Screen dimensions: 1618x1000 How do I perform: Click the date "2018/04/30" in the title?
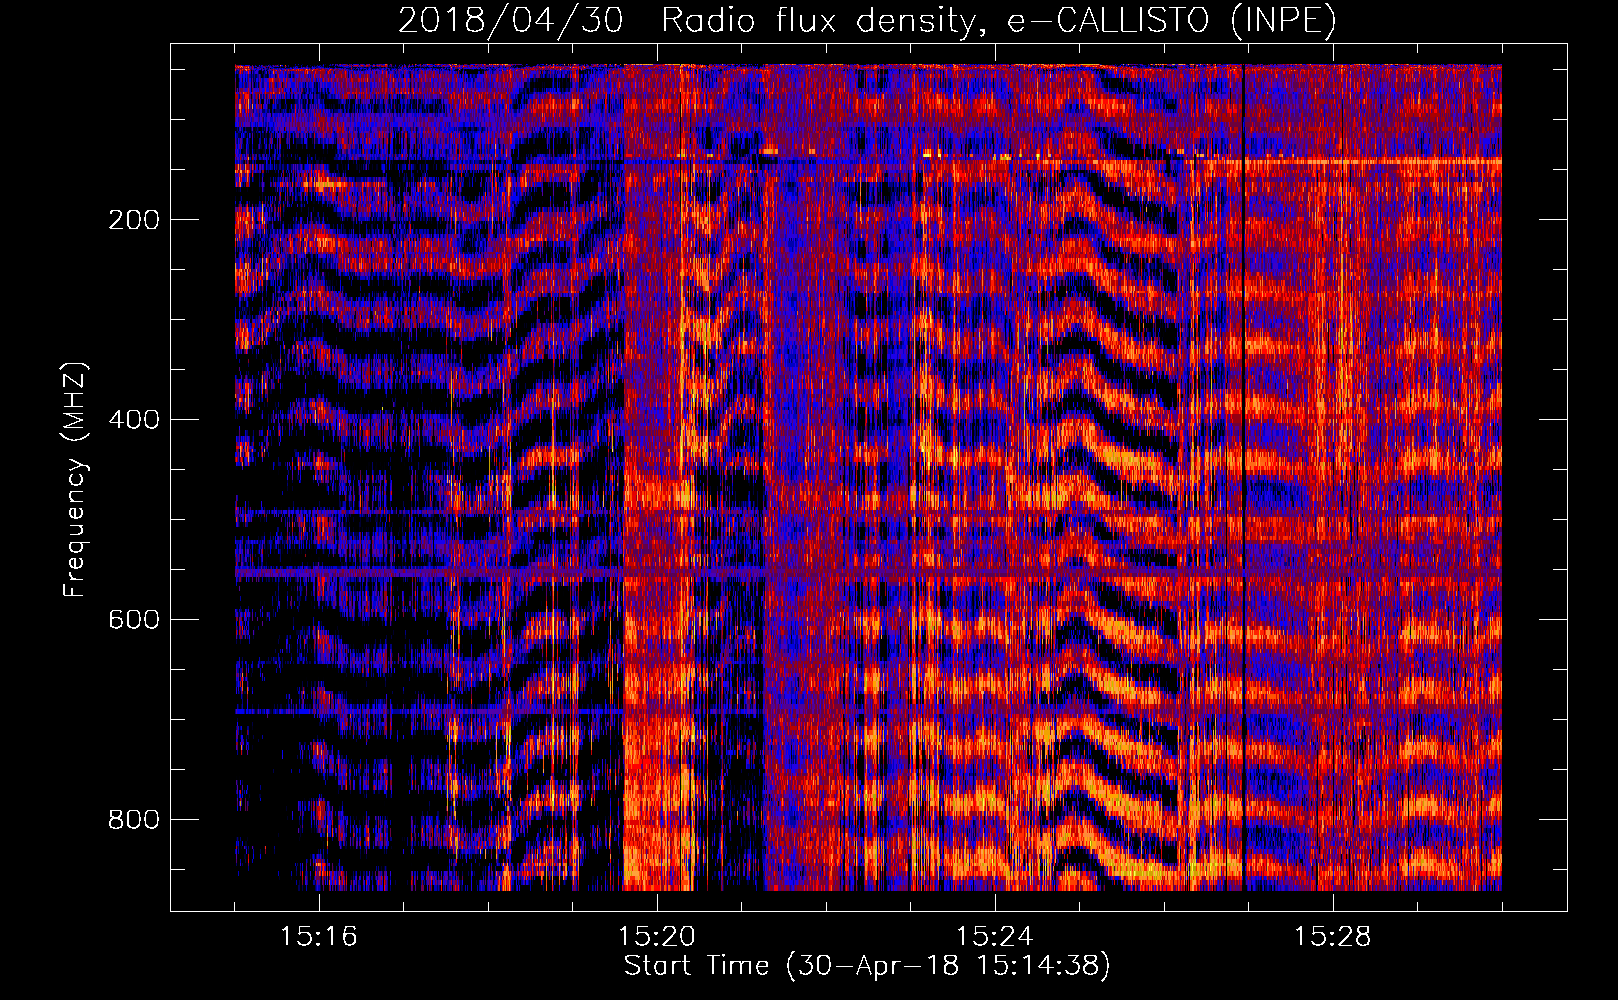click(x=511, y=21)
